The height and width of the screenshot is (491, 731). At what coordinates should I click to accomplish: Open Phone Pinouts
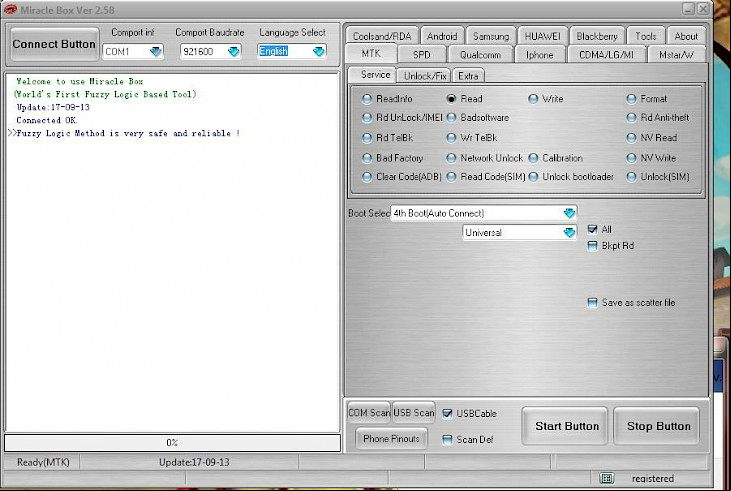[x=391, y=439]
